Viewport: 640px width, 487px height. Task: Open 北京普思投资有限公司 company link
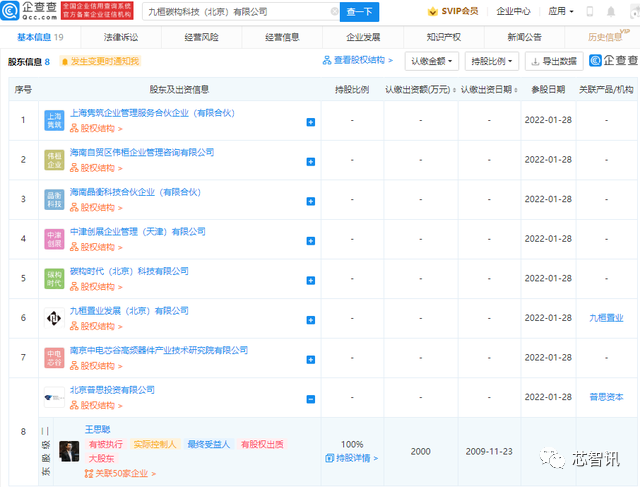tap(112, 390)
